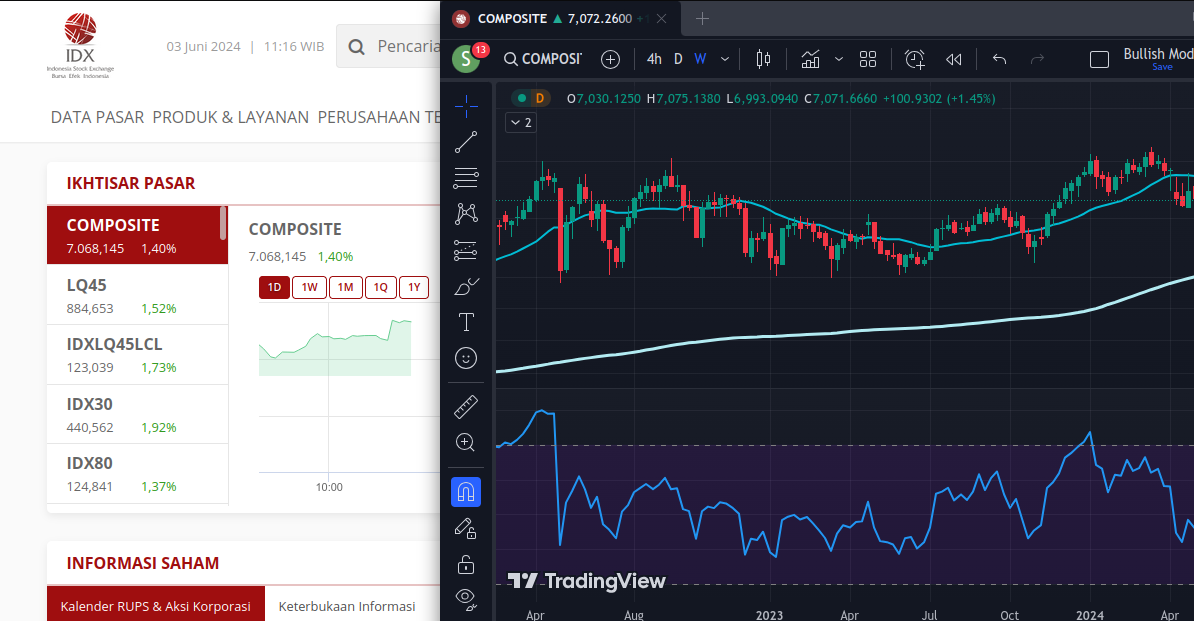Choose the 1M chart range
This screenshot has width=1194, height=621.
pos(346,287)
